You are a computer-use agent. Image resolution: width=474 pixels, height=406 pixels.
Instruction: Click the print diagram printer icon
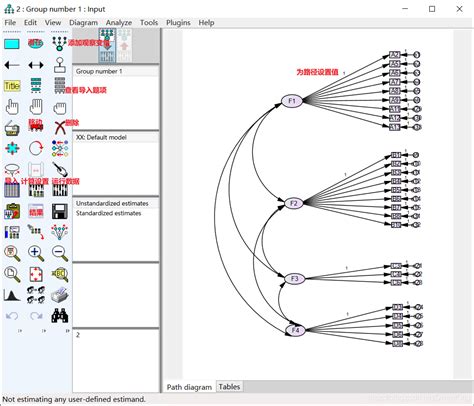pos(60,295)
